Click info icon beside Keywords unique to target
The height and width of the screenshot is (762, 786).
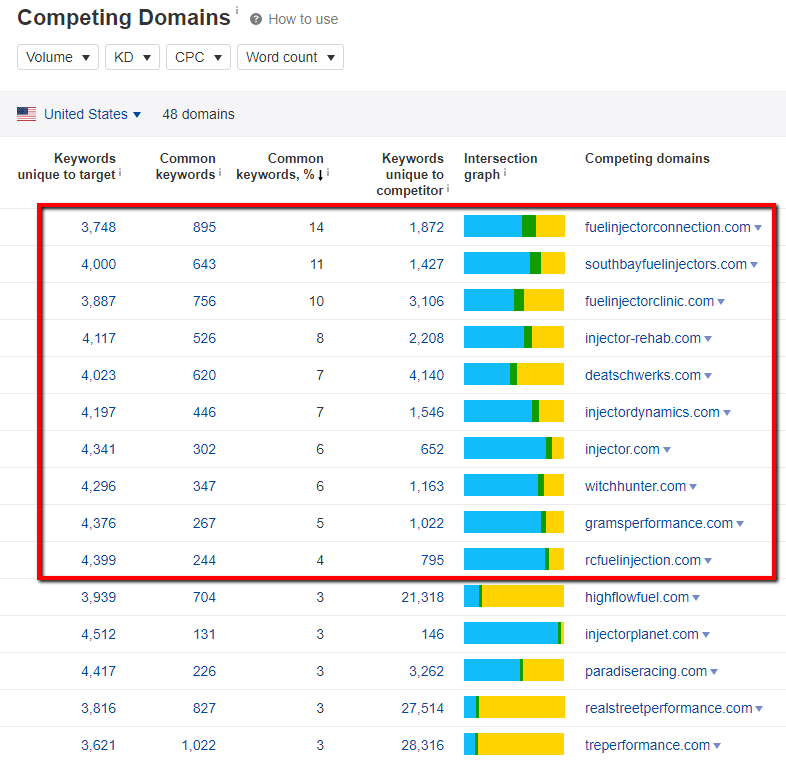(120, 173)
